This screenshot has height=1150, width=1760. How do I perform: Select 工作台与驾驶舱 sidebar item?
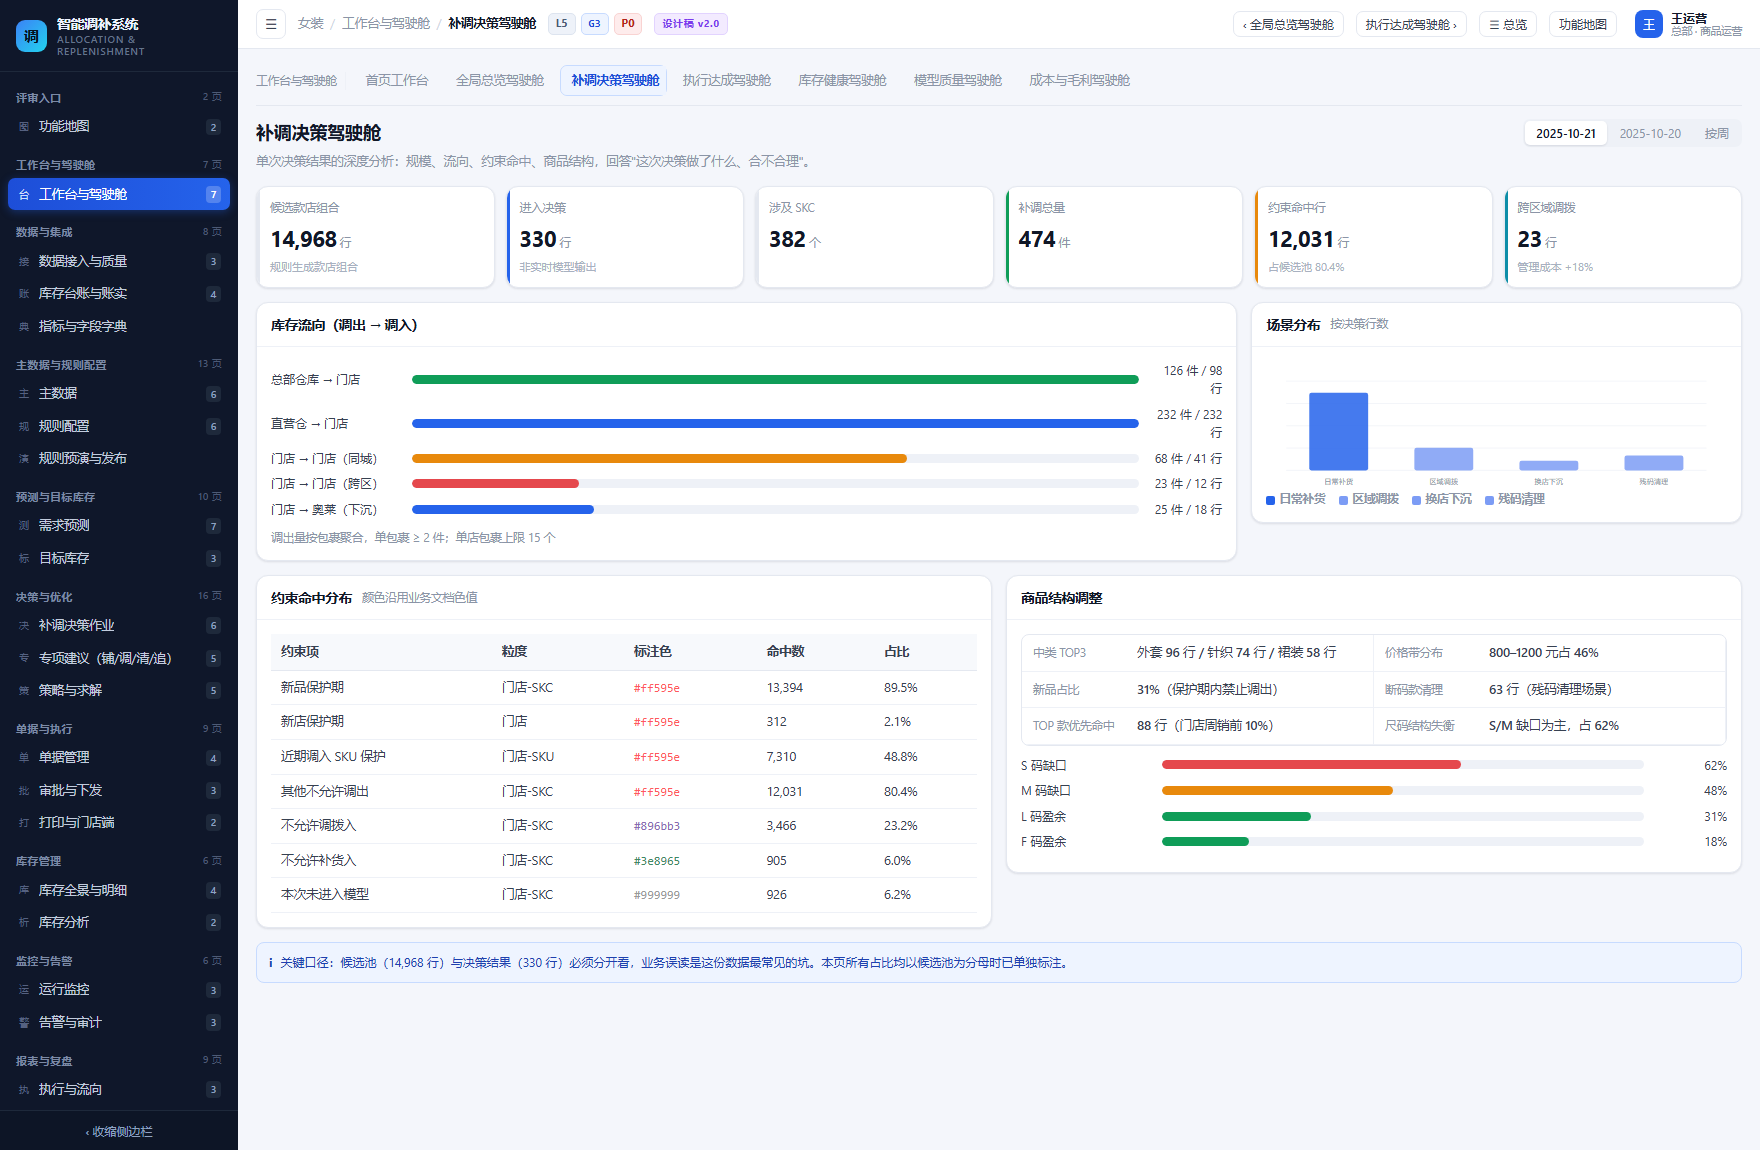click(x=119, y=194)
